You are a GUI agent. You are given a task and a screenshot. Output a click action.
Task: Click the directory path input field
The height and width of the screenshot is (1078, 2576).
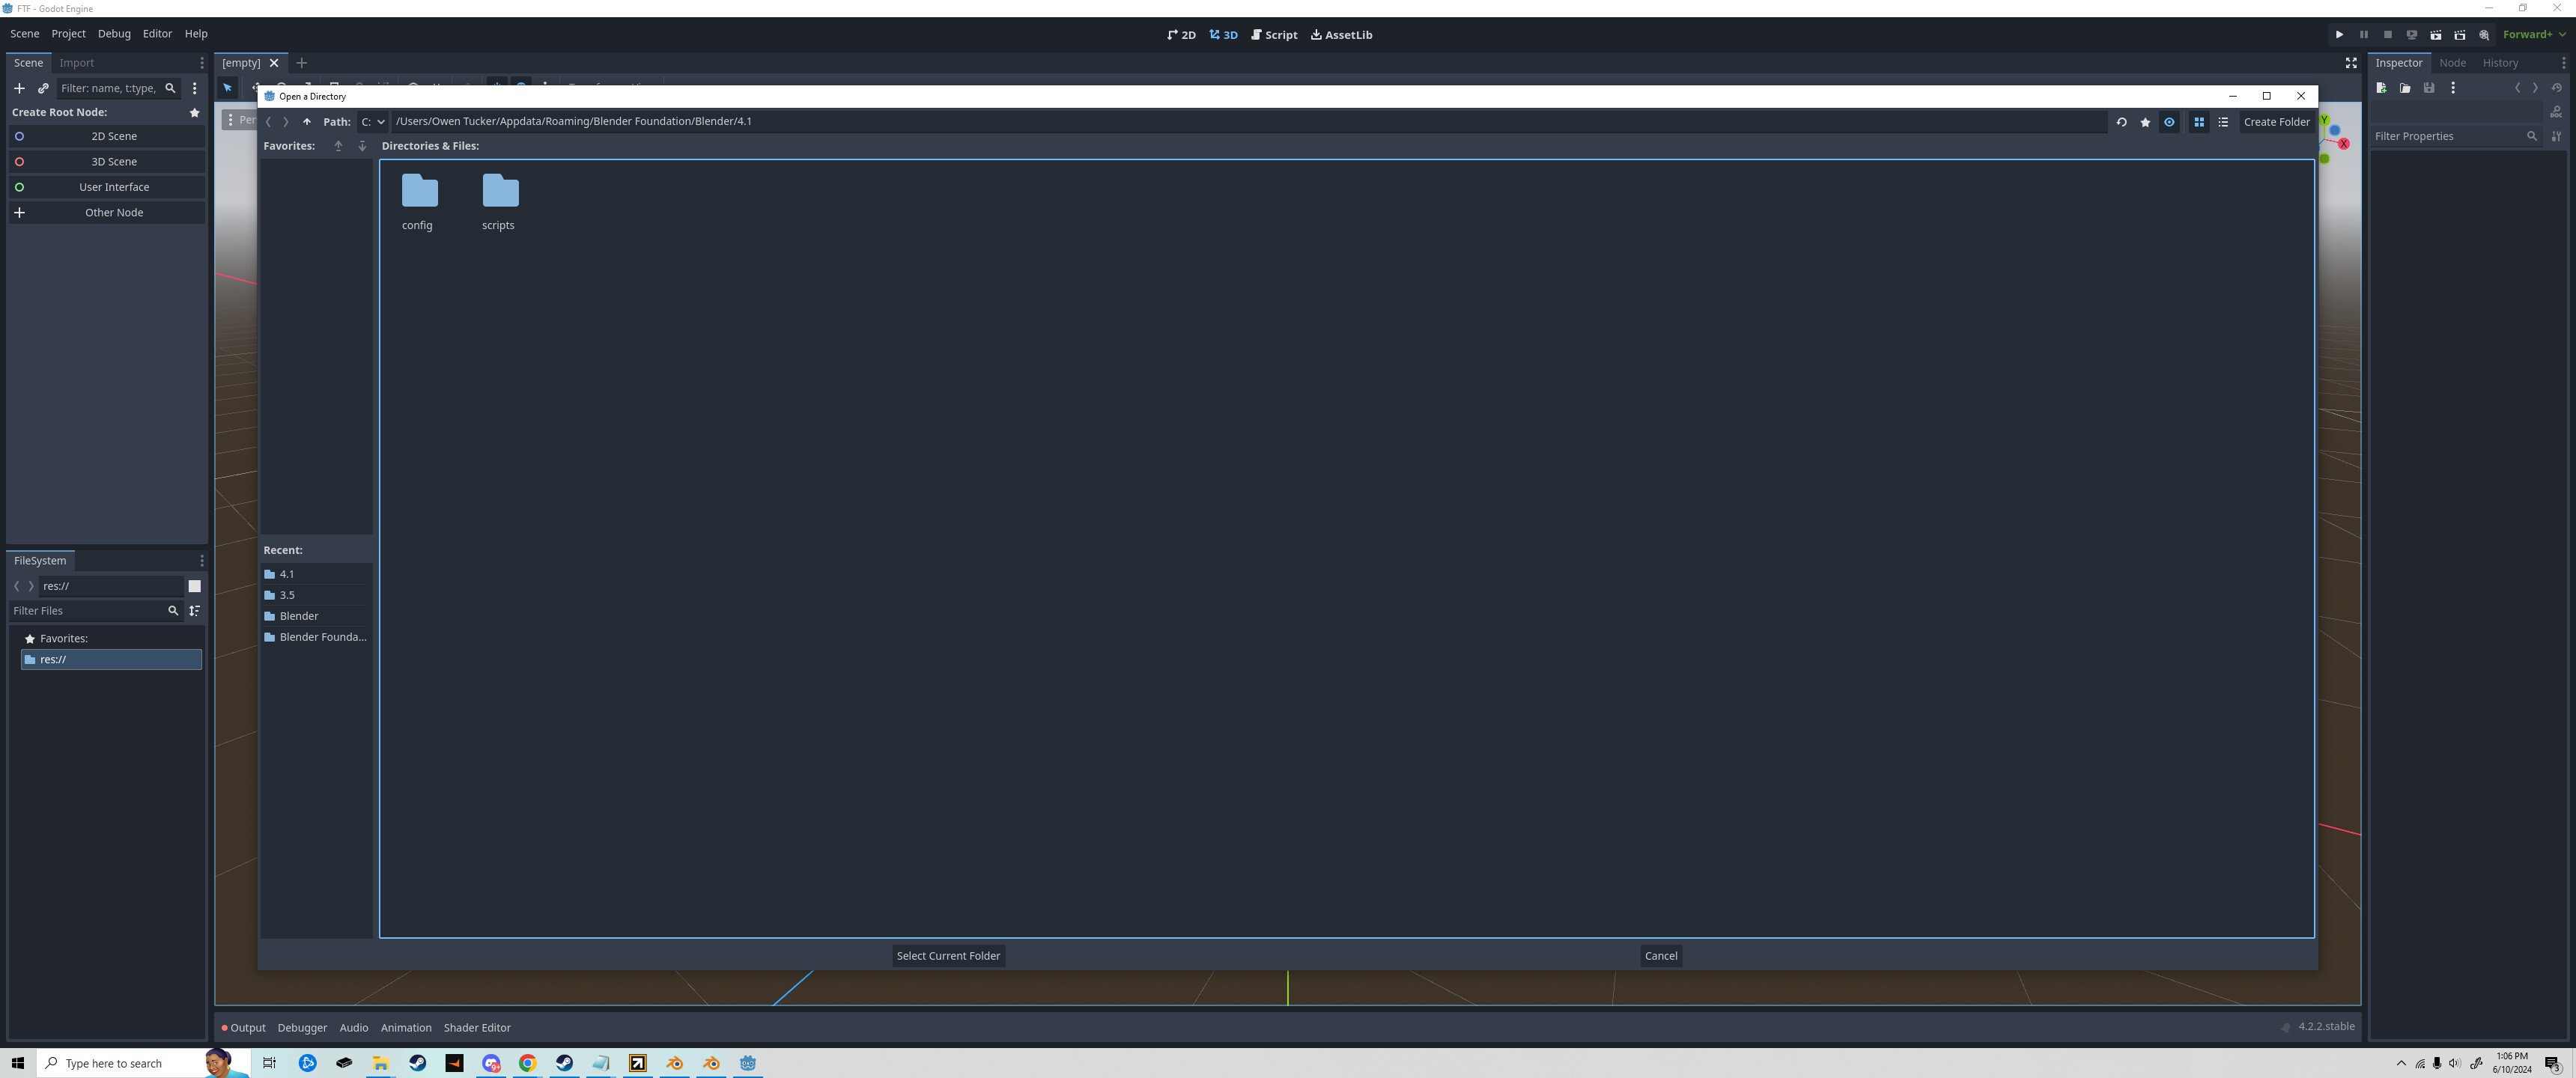click(1248, 121)
